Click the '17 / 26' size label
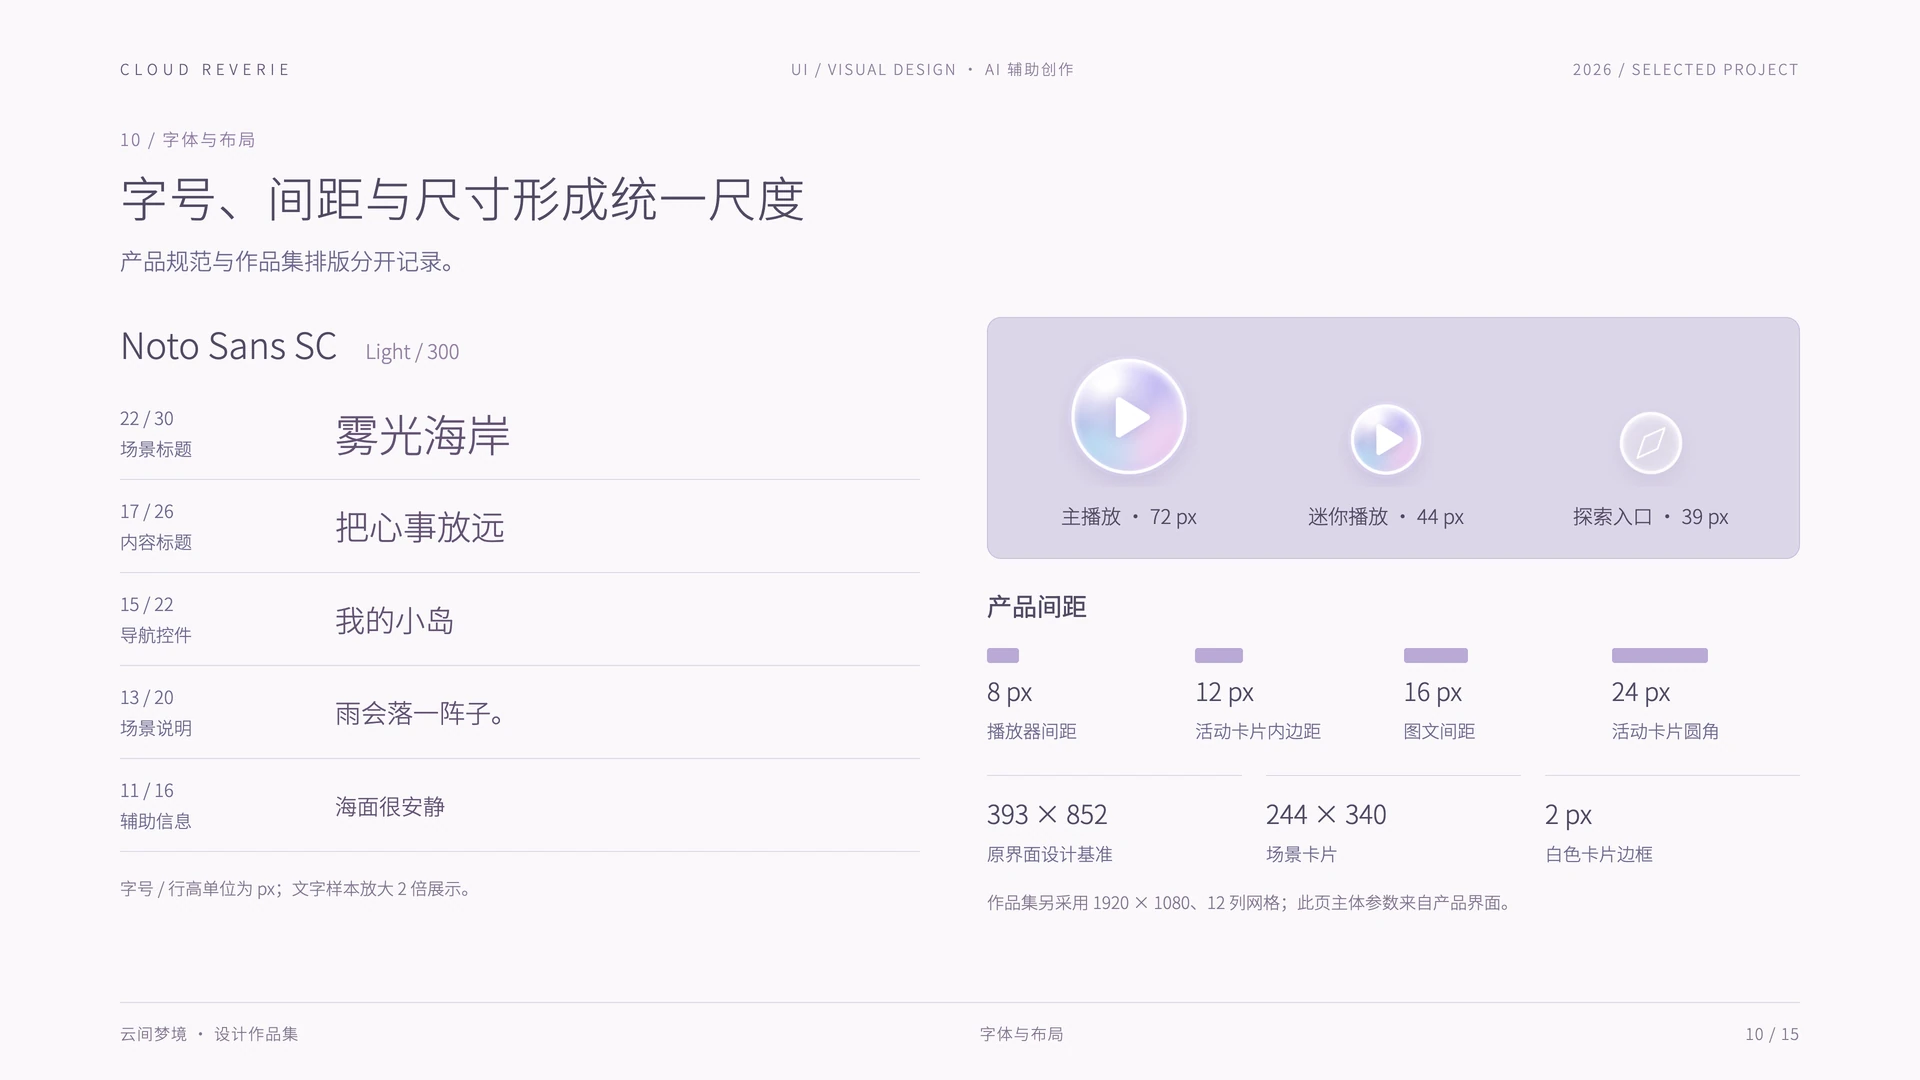Viewport: 1920px width, 1080px height. pyautogui.click(x=147, y=512)
